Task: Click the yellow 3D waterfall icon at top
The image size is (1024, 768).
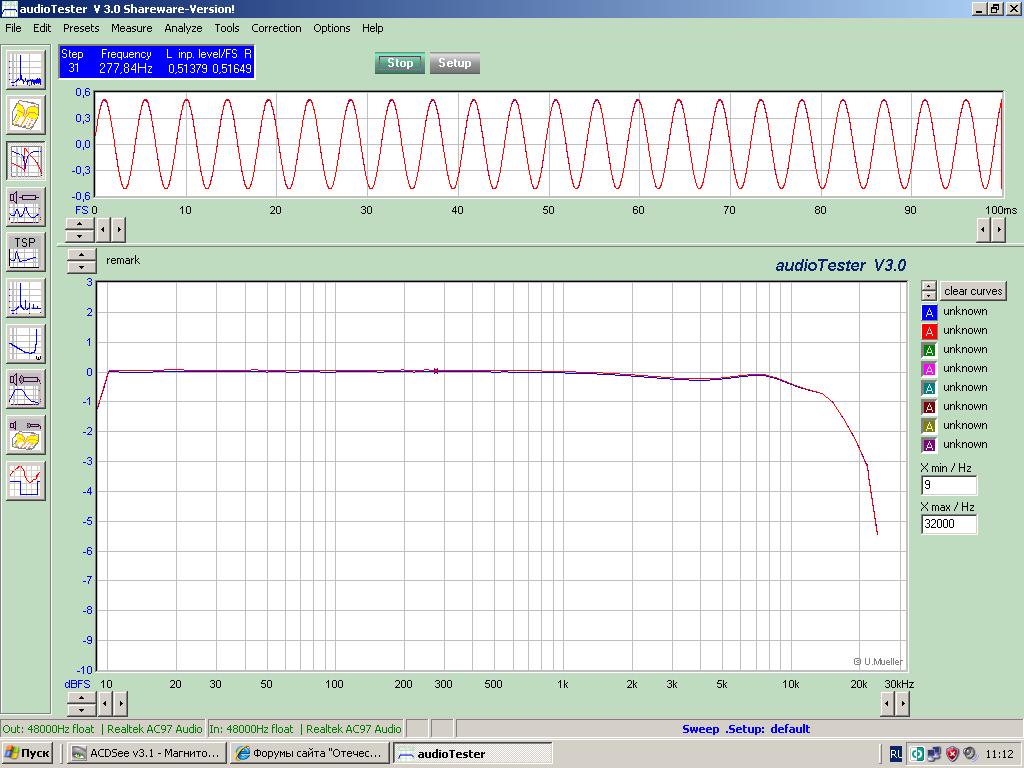Action: coord(26,115)
